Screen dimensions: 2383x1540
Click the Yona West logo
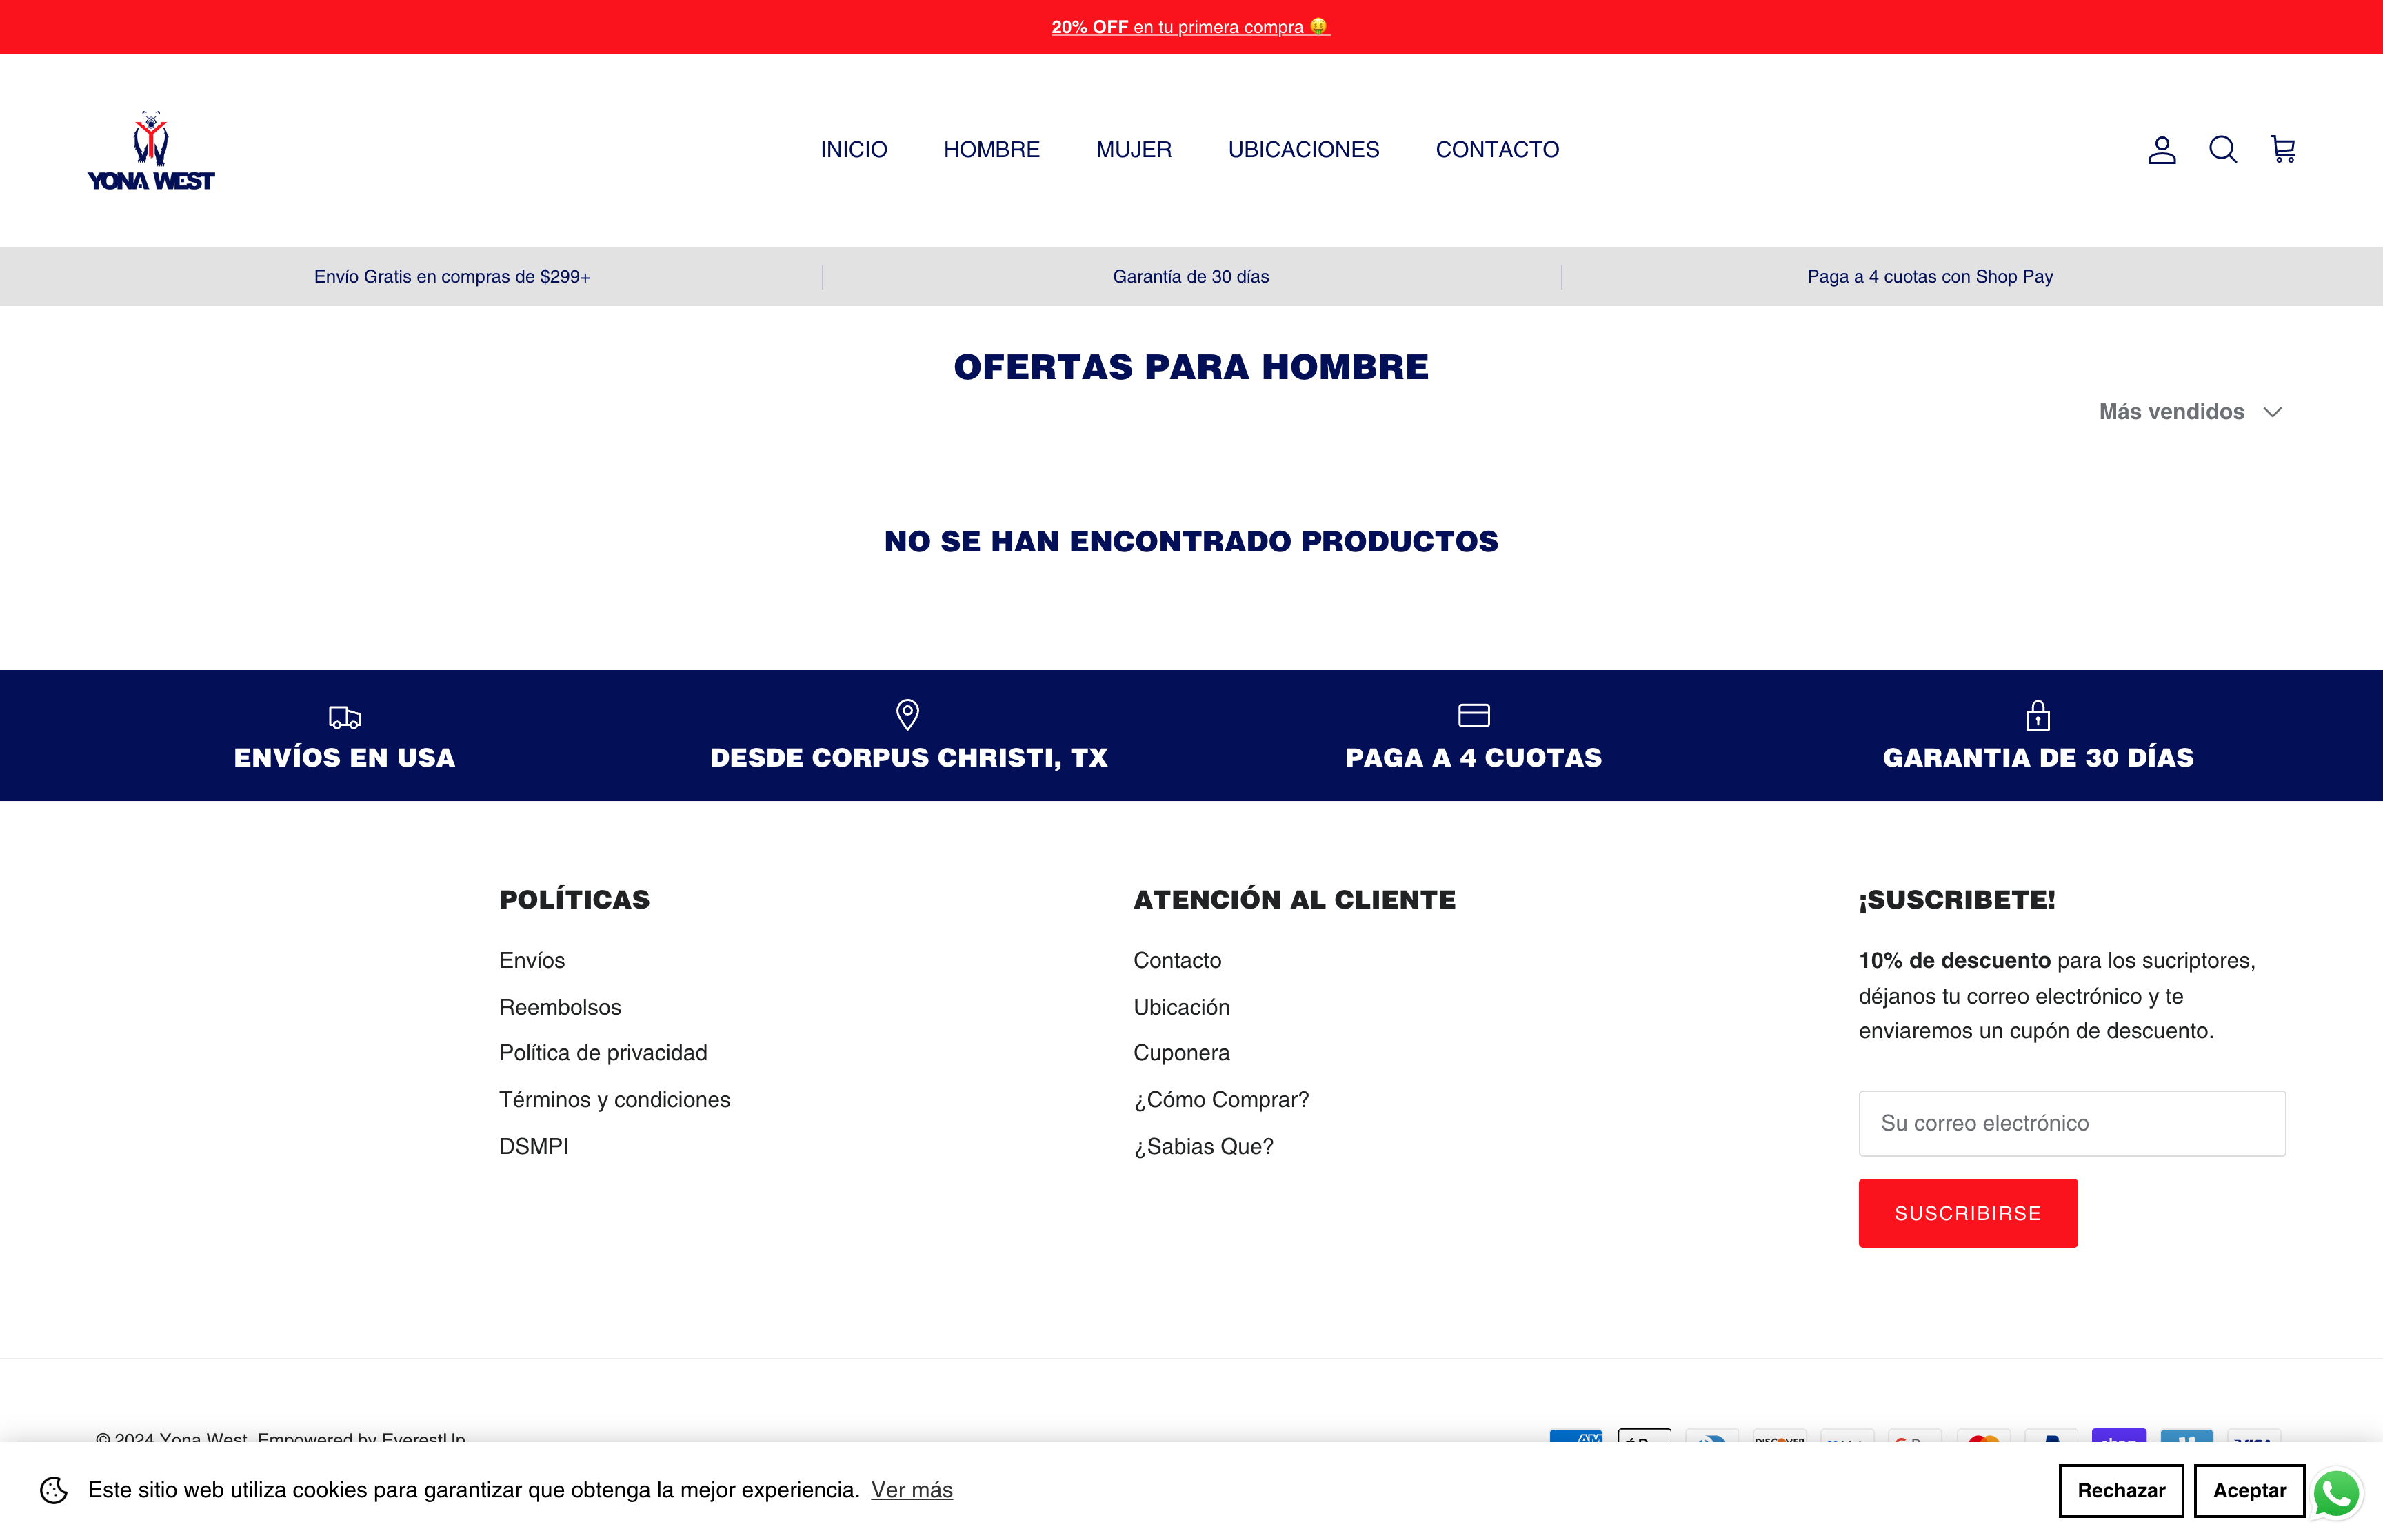coord(151,151)
